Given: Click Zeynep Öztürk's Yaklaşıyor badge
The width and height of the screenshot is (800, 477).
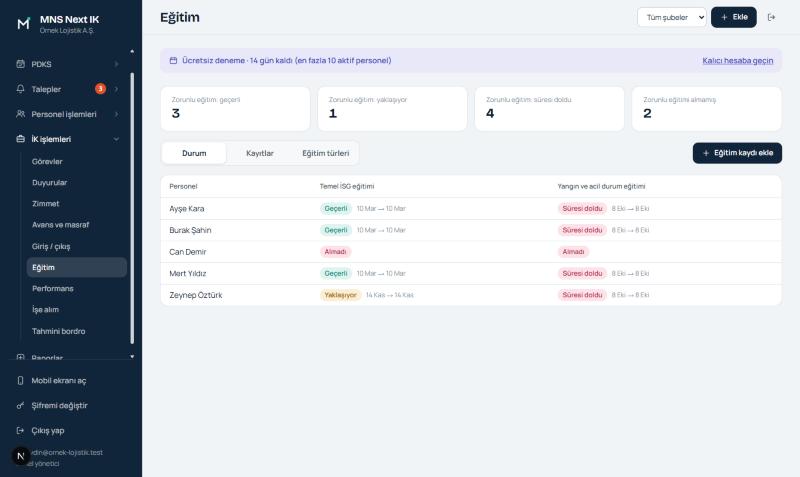Looking at the screenshot, I should point(340,295).
